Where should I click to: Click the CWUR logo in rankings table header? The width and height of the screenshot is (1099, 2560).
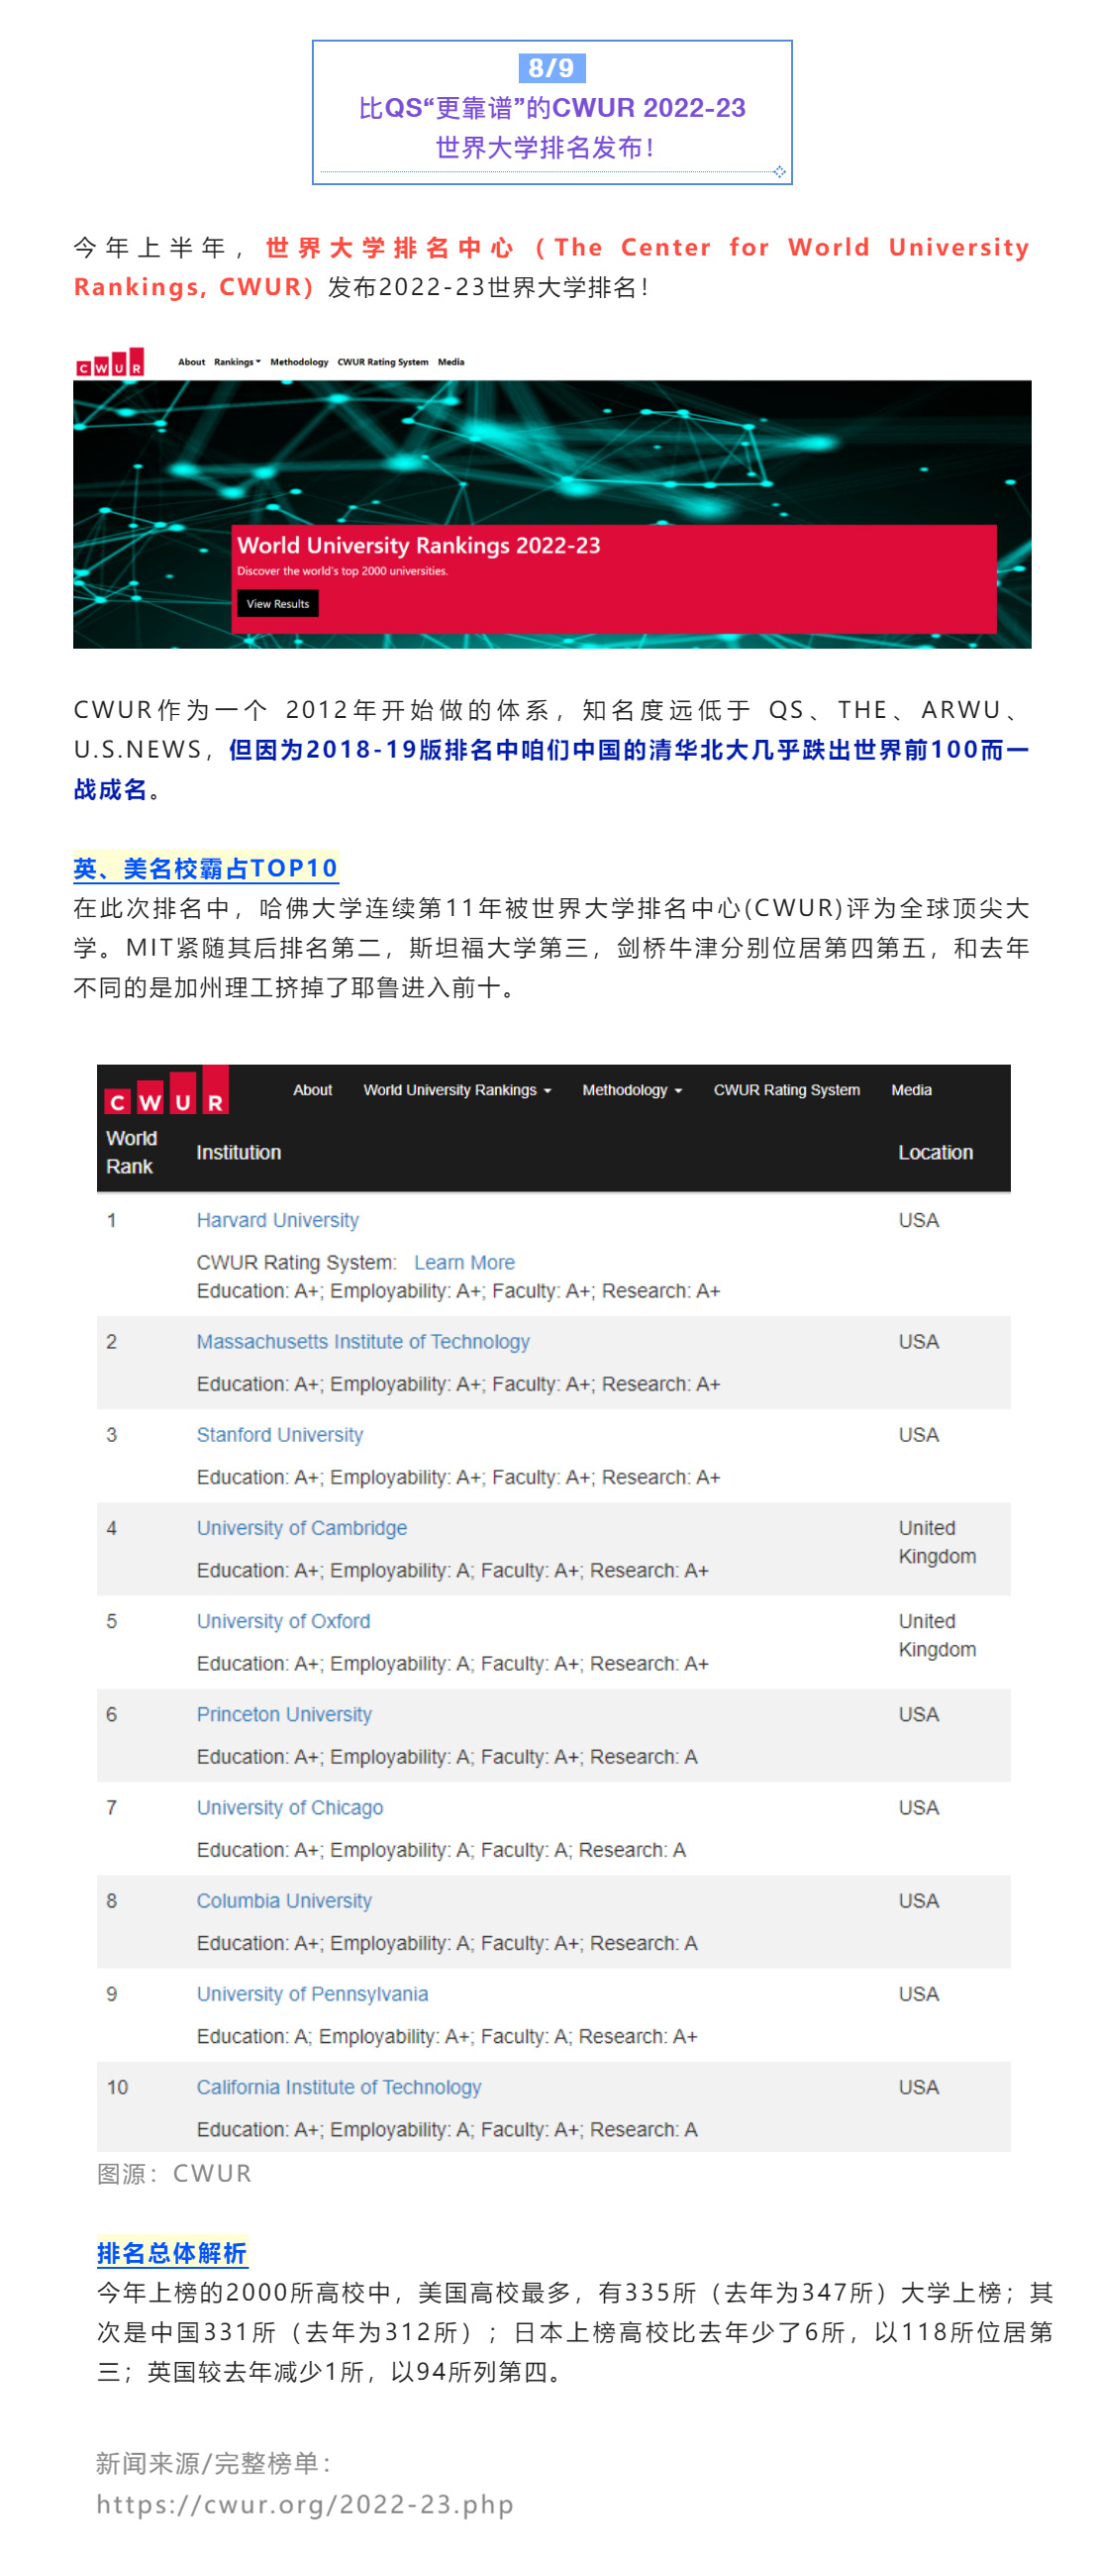(x=166, y=1089)
